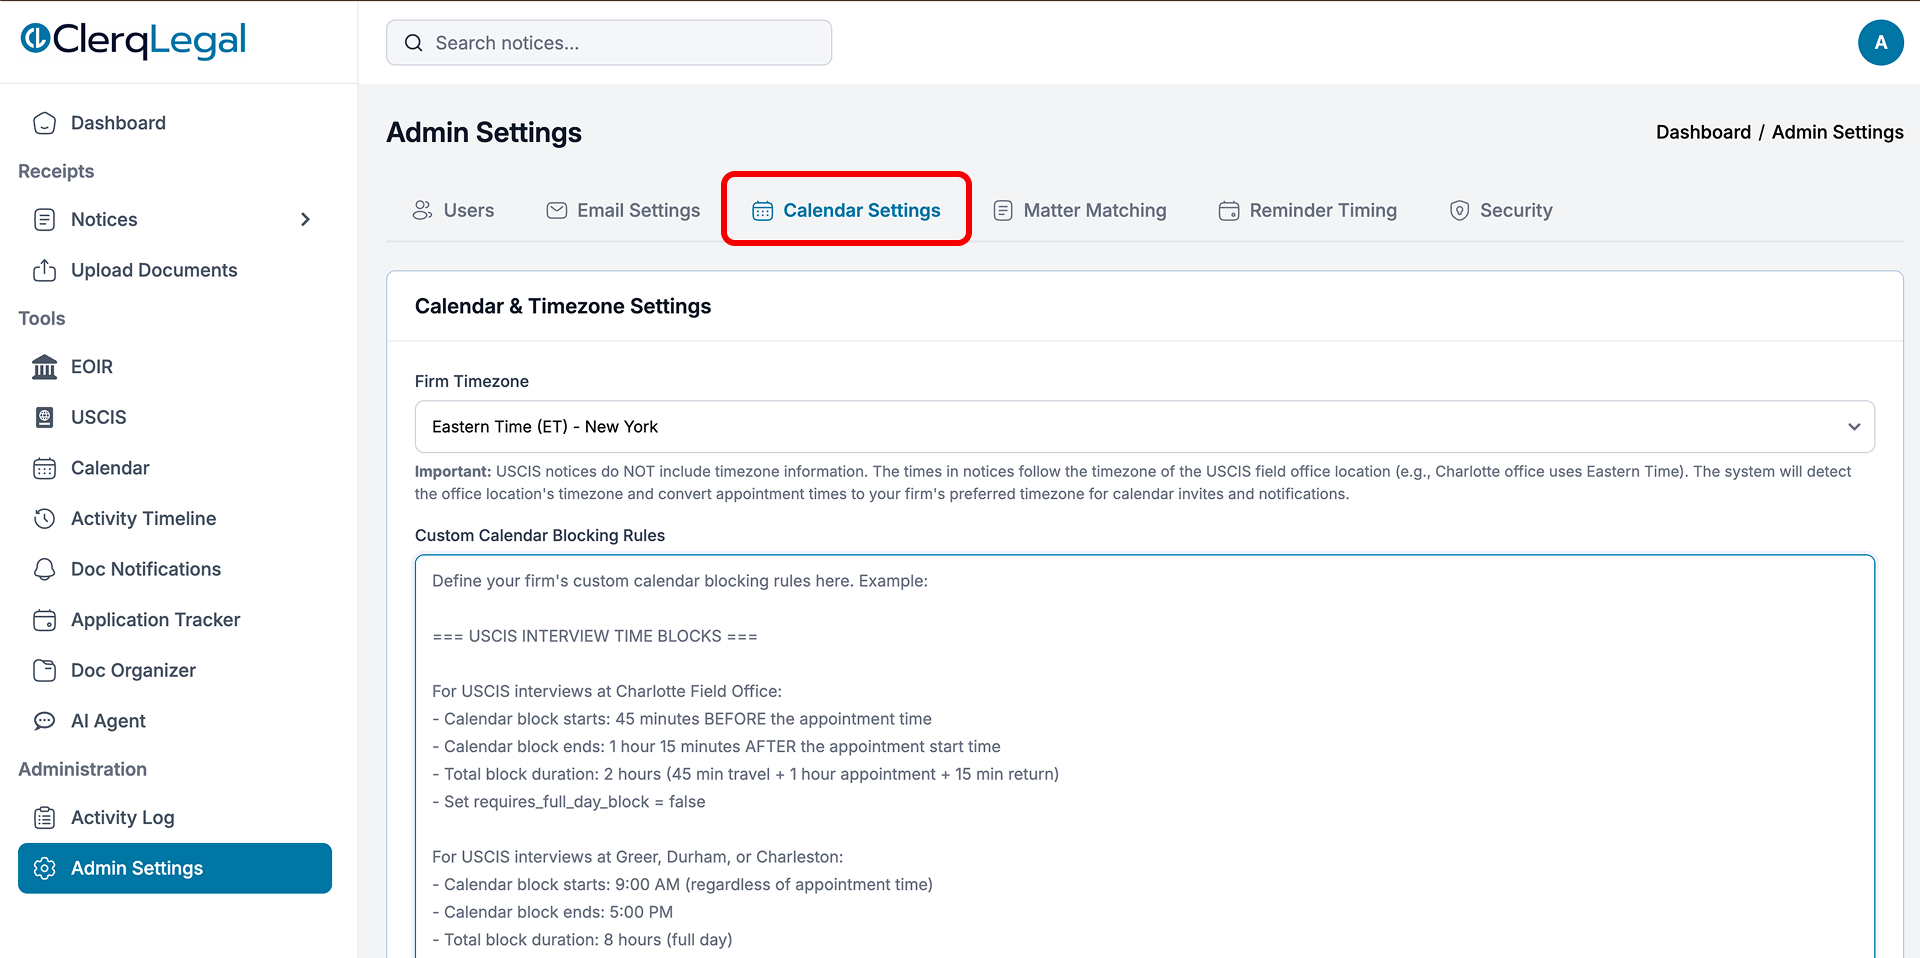Open the Application Tracker page
The height and width of the screenshot is (958, 1920).
click(x=175, y=620)
